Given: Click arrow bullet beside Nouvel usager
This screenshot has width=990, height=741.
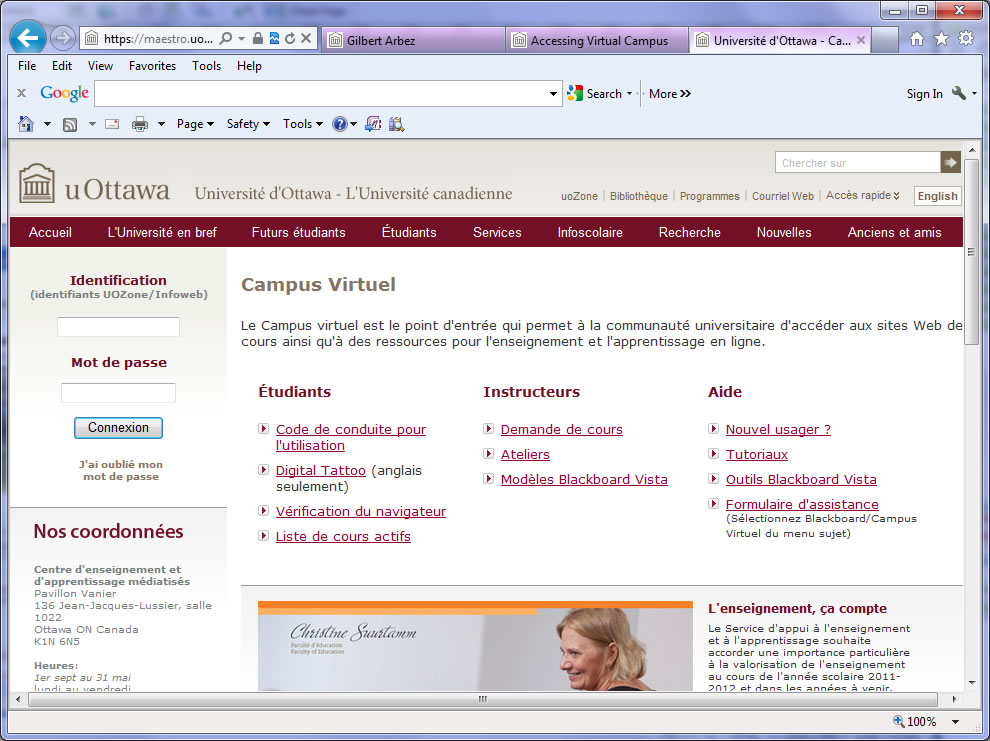Looking at the screenshot, I should click(x=713, y=429).
